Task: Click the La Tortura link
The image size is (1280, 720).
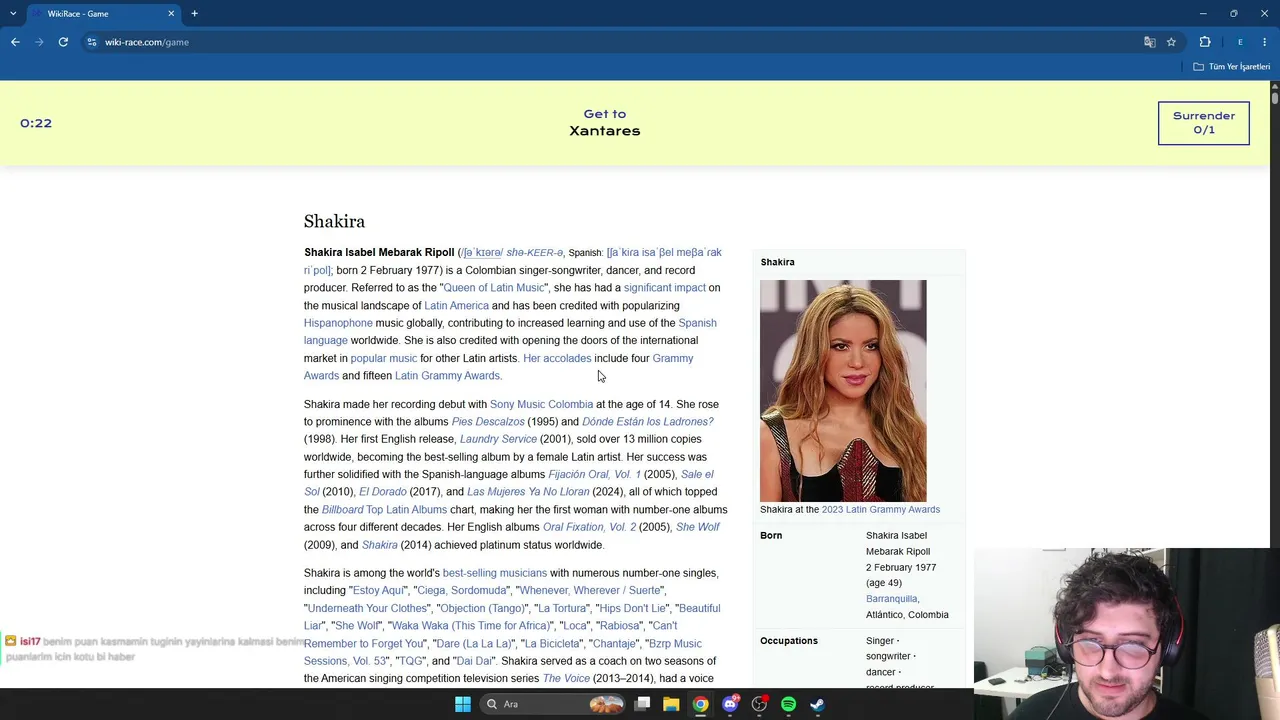Action: coord(563,608)
